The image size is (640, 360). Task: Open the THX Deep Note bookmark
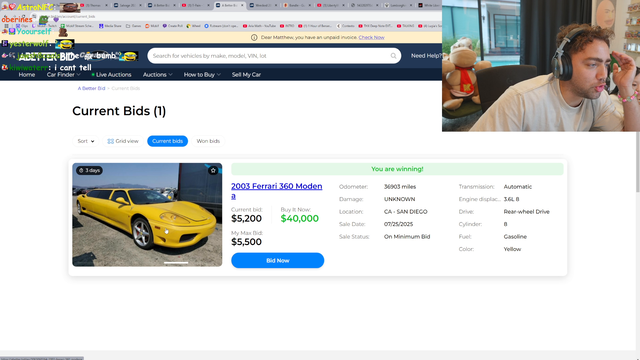point(375,26)
